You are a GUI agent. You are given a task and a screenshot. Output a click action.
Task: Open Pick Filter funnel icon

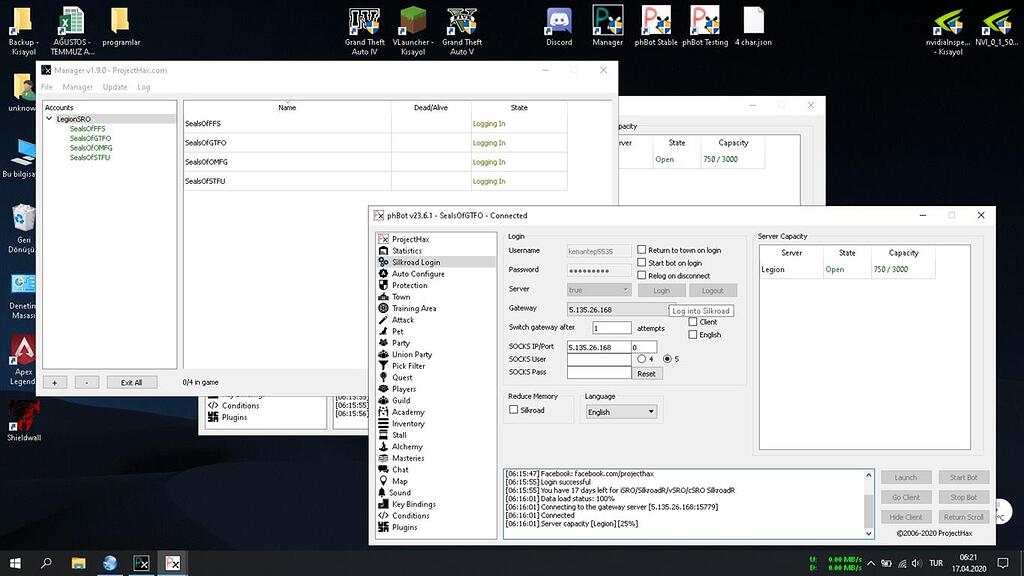click(383, 366)
